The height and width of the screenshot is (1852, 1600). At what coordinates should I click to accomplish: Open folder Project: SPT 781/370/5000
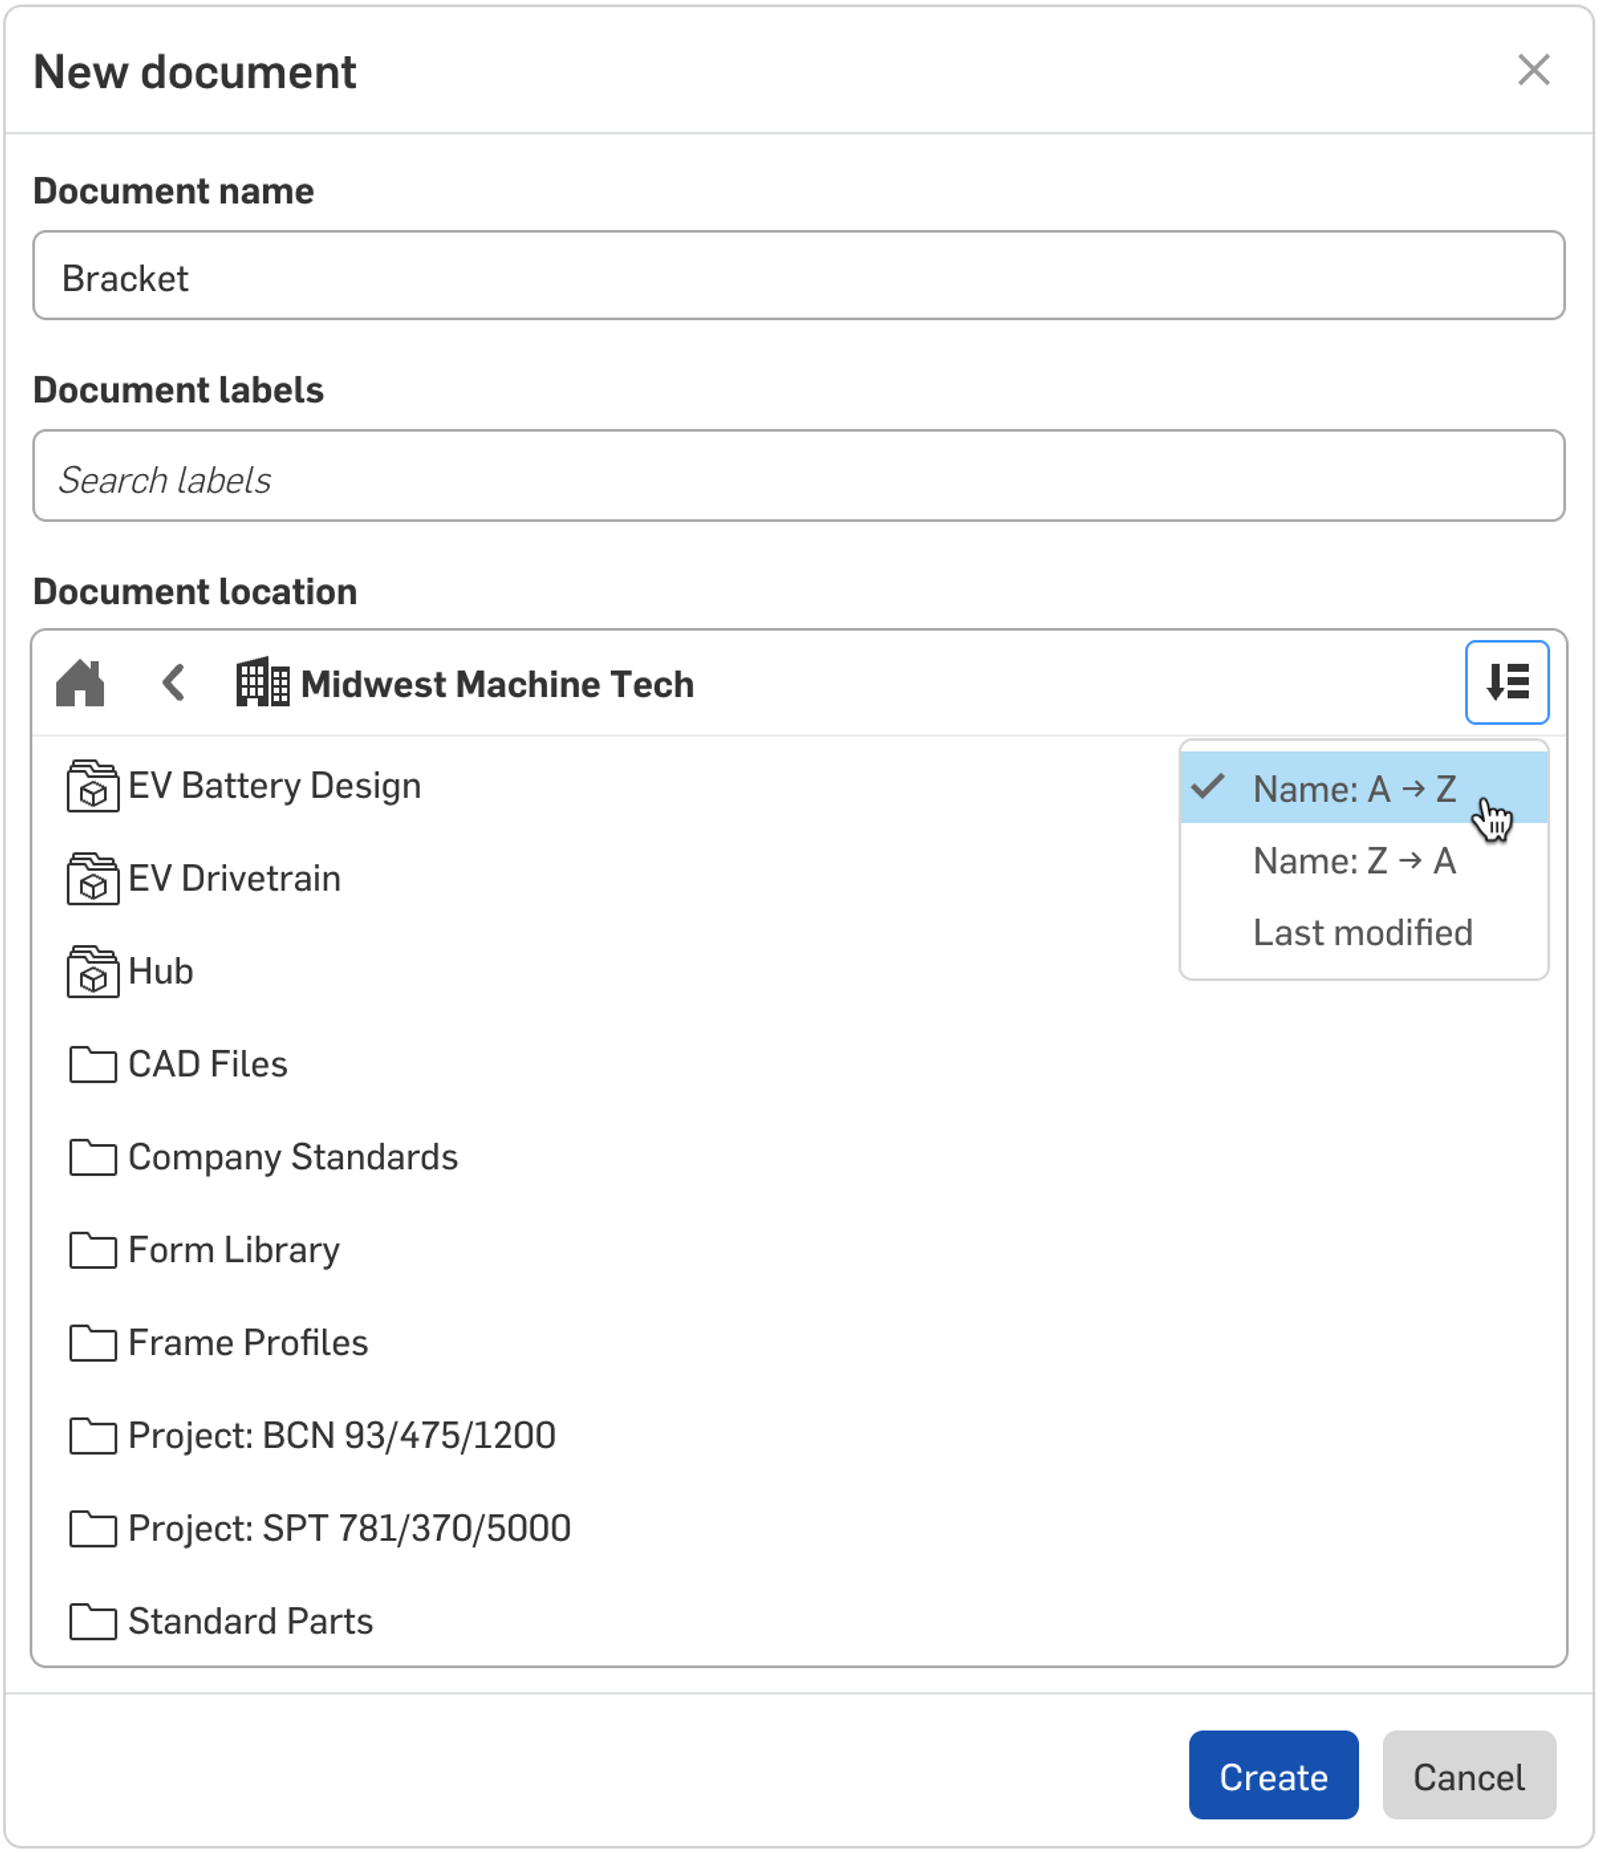coord(349,1529)
